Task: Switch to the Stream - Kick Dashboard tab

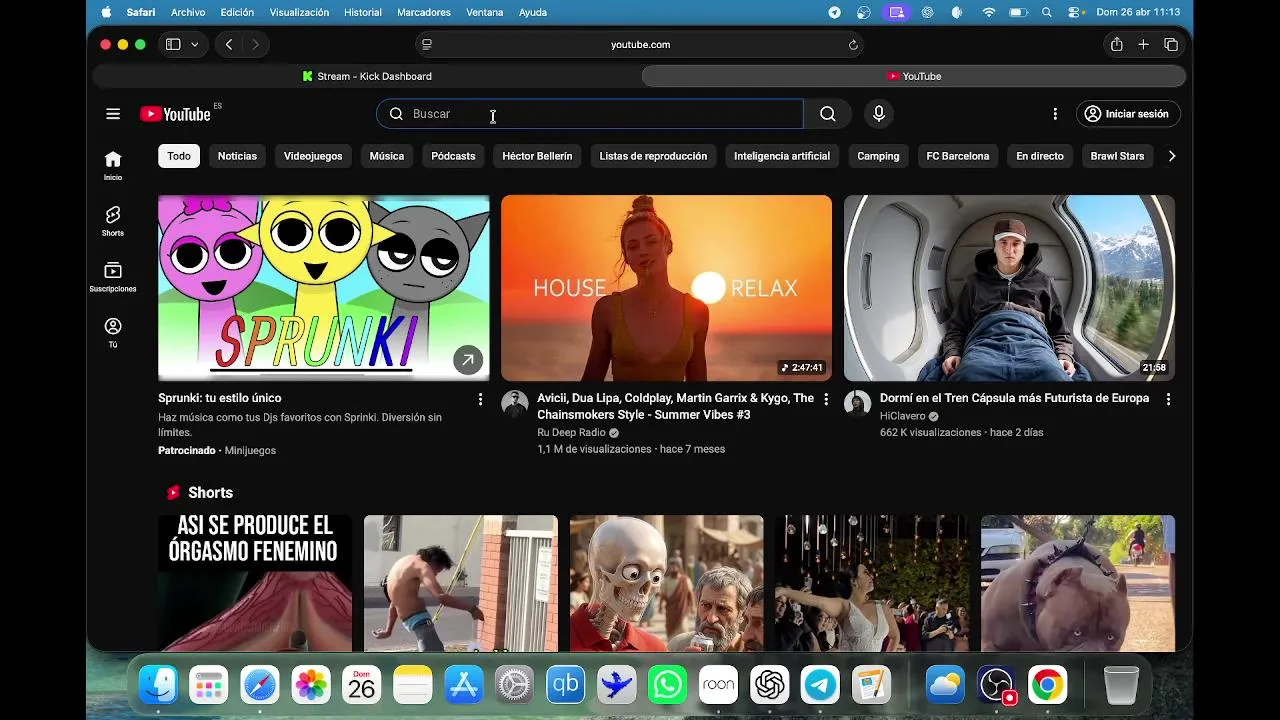Action: [367, 76]
